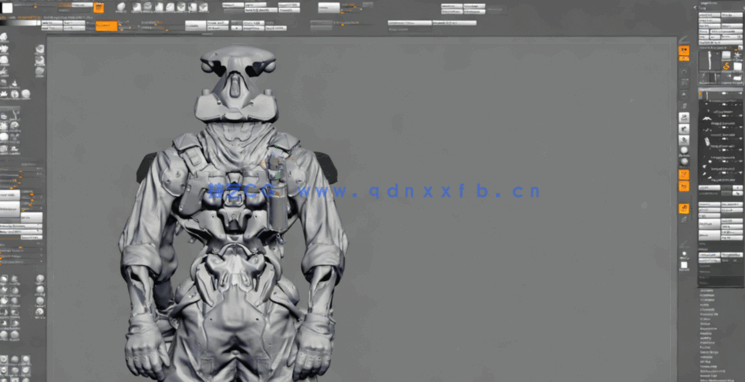This screenshot has height=382, width=745.
Task: Click the lower sphere icon on right shelf
Action: (x=684, y=162)
